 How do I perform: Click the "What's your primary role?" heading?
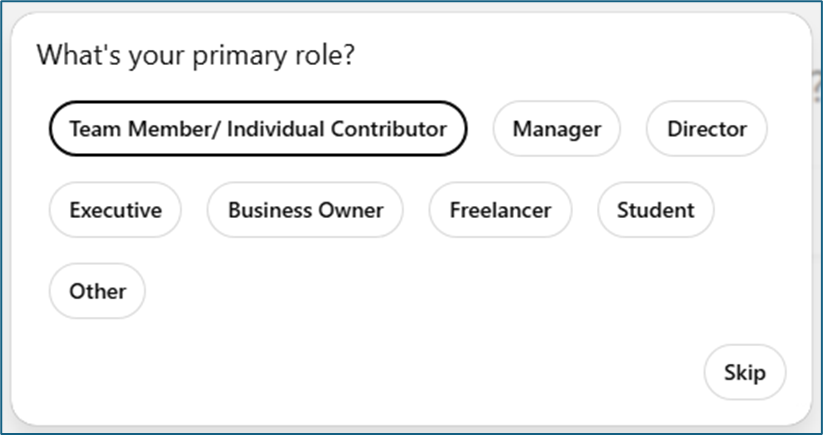196,55
